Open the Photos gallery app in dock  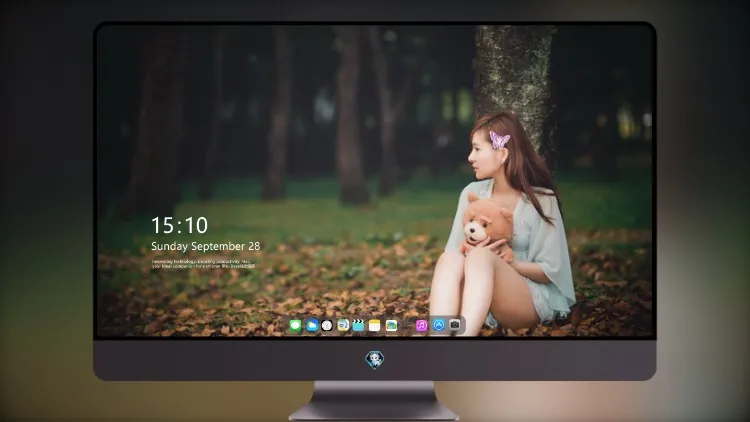(x=391, y=326)
